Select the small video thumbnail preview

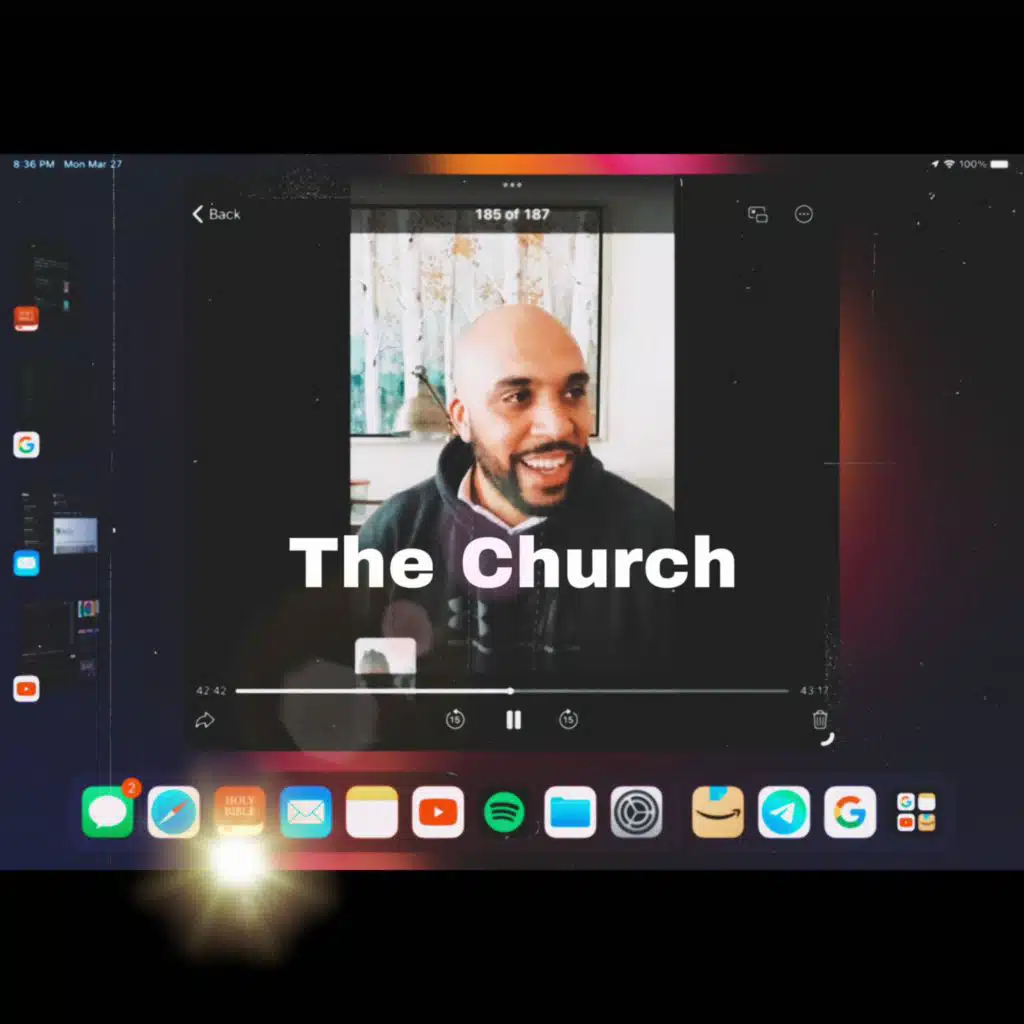coord(385,660)
